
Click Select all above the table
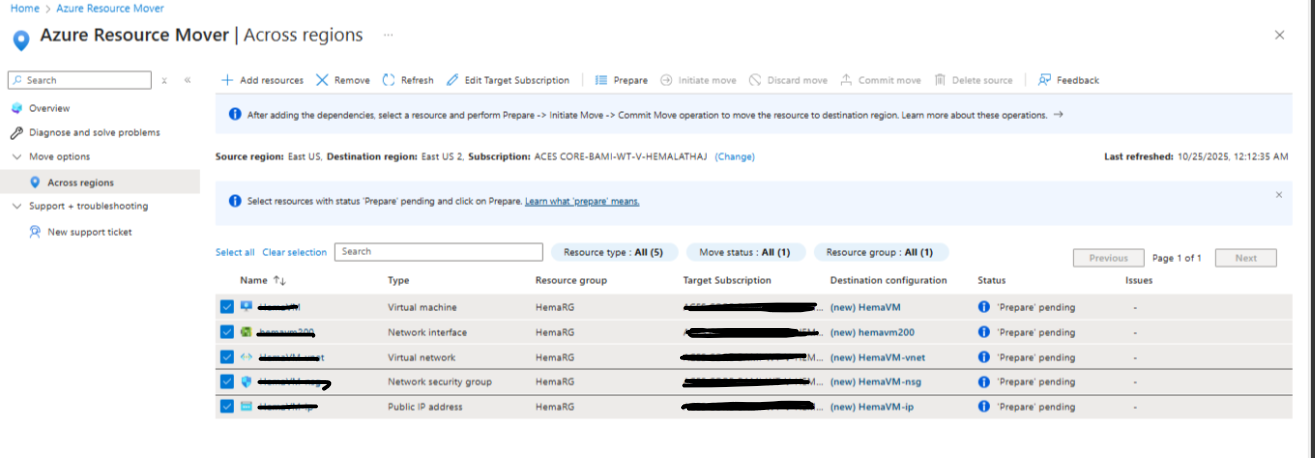[235, 252]
